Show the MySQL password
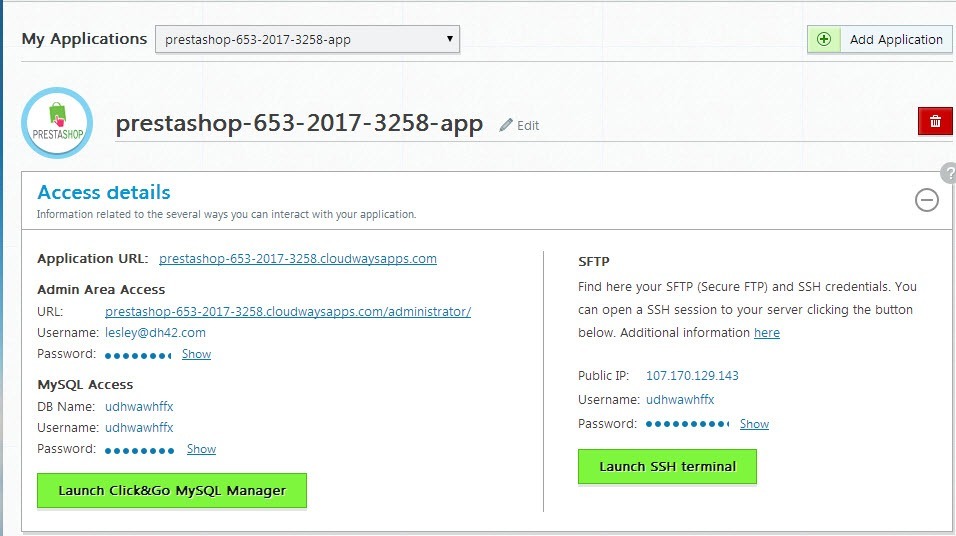 pyautogui.click(x=201, y=449)
